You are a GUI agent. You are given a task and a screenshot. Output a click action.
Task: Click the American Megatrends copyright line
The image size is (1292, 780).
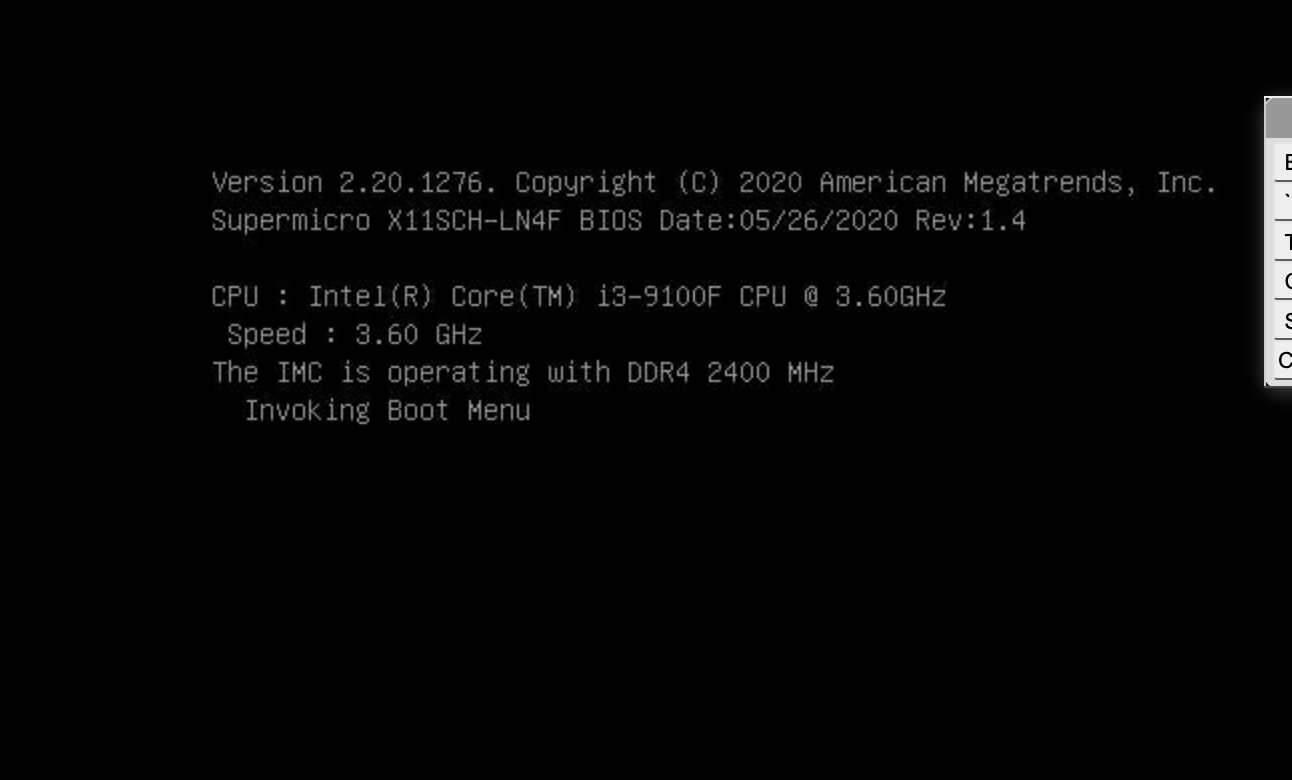pos(714,183)
